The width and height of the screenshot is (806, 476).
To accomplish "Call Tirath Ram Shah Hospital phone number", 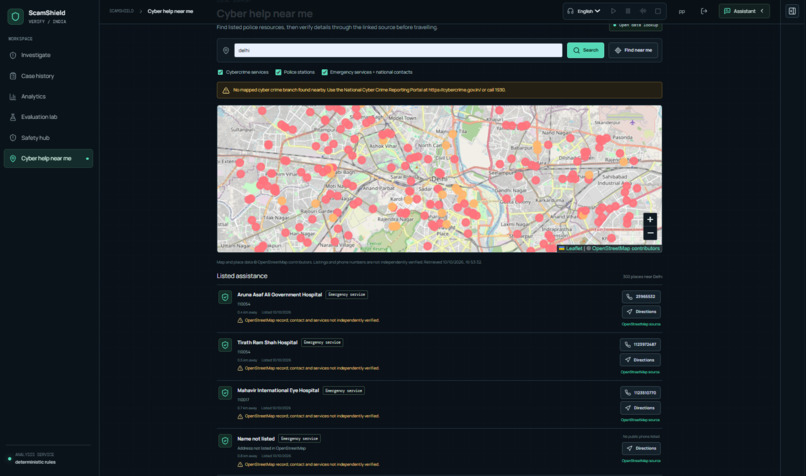I will point(640,344).
